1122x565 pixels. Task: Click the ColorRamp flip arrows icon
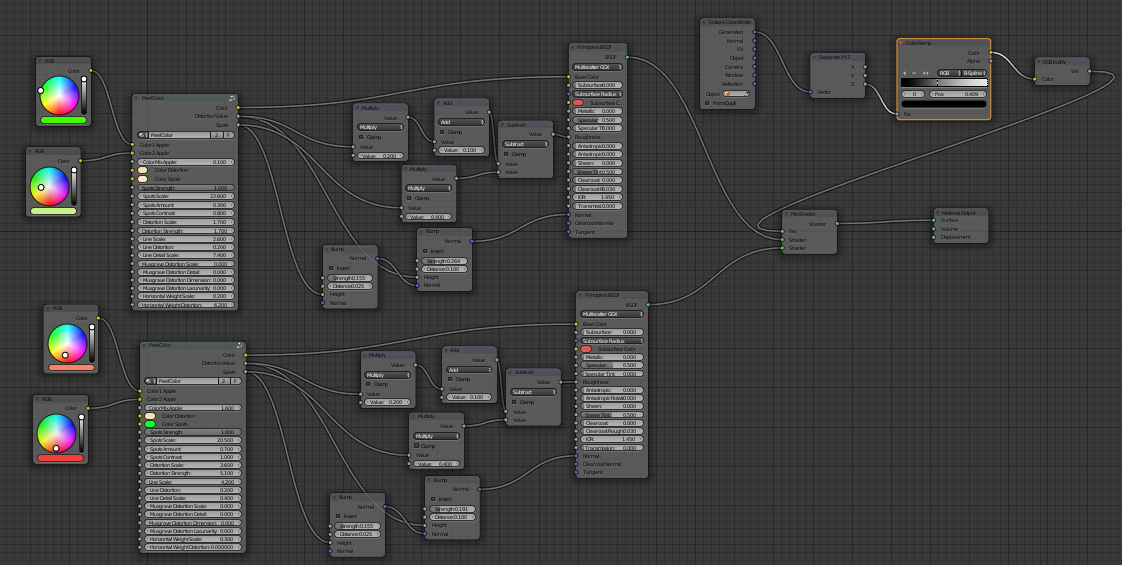pos(925,73)
